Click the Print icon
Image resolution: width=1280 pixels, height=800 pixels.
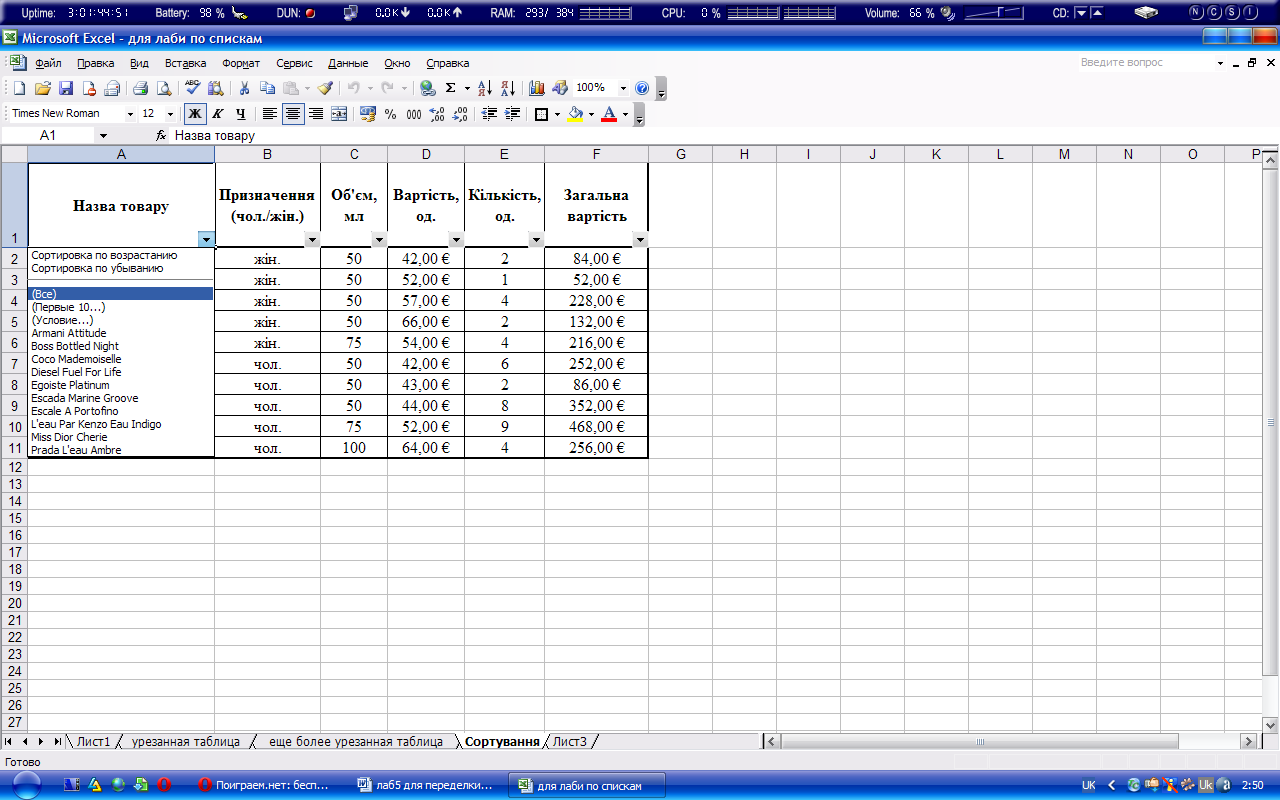tap(141, 88)
